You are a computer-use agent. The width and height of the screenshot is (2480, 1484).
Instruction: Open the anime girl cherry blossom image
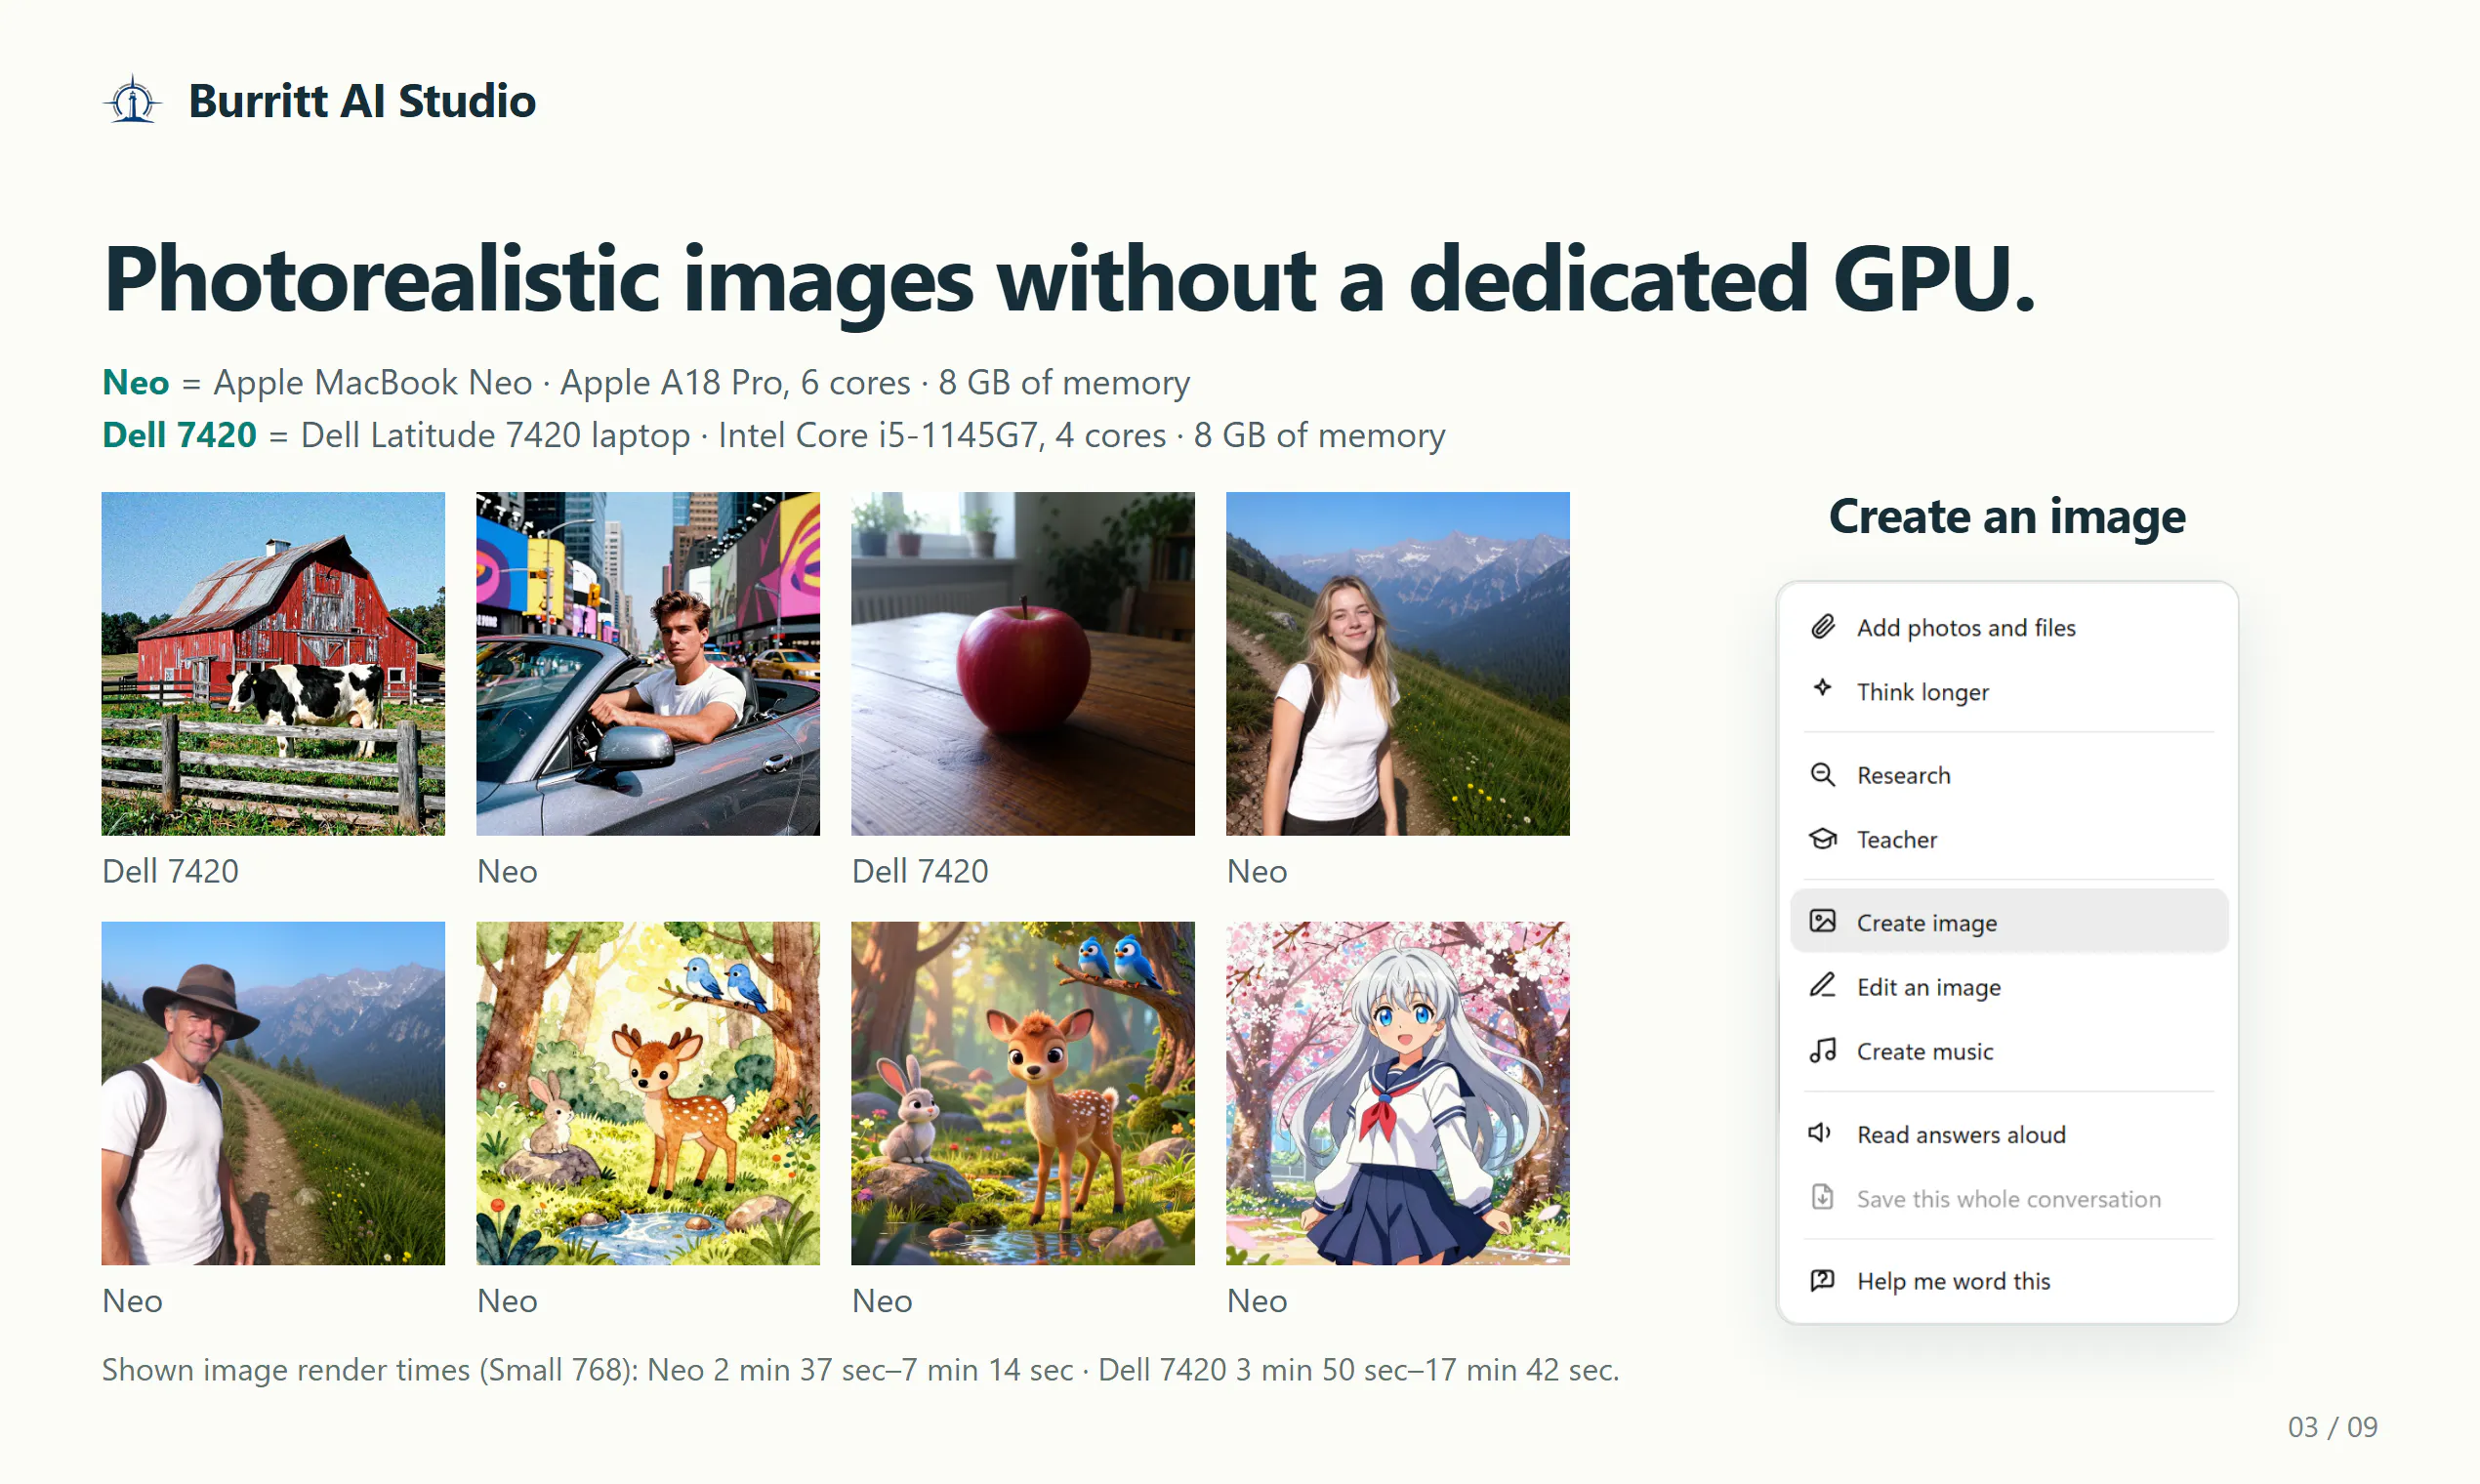pyautogui.click(x=1398, y=1093)
